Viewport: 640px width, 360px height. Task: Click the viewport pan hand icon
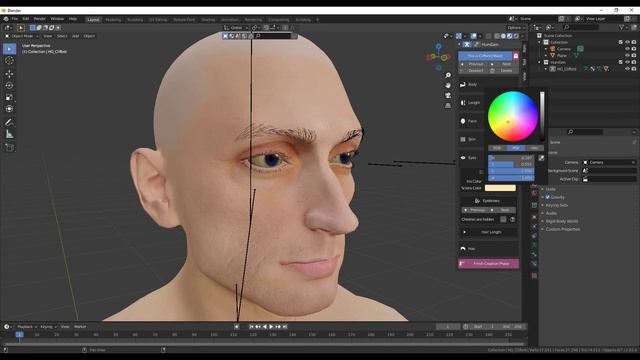448,85
